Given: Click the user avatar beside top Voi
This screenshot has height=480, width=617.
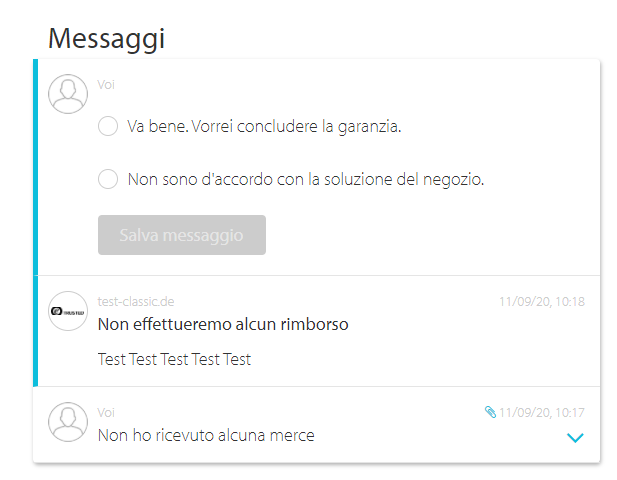Looking at the screenshot, I should [68, 94].
